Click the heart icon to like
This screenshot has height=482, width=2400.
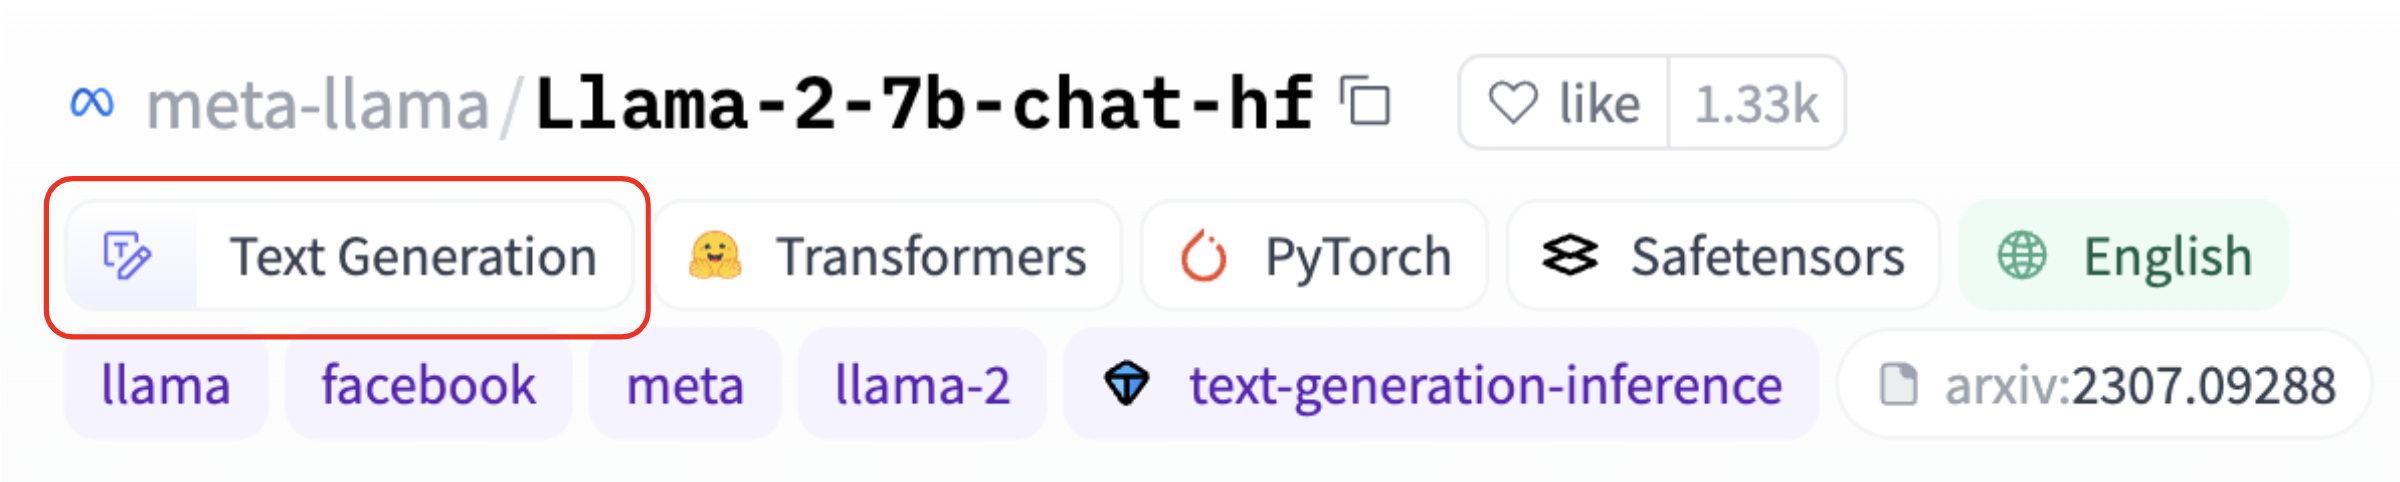(1512, 103)
